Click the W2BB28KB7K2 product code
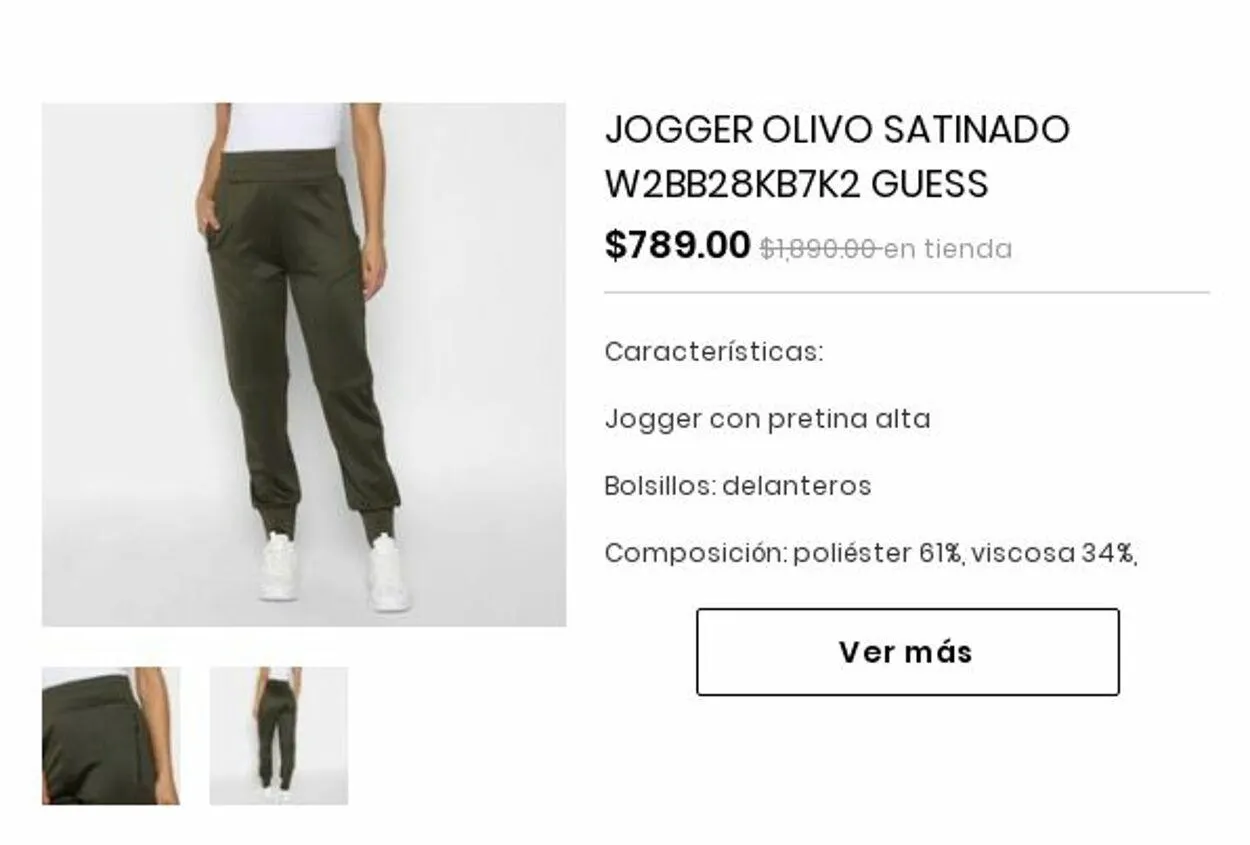The height and width of the screenshot is (845, 1250). tap(733, 184)
